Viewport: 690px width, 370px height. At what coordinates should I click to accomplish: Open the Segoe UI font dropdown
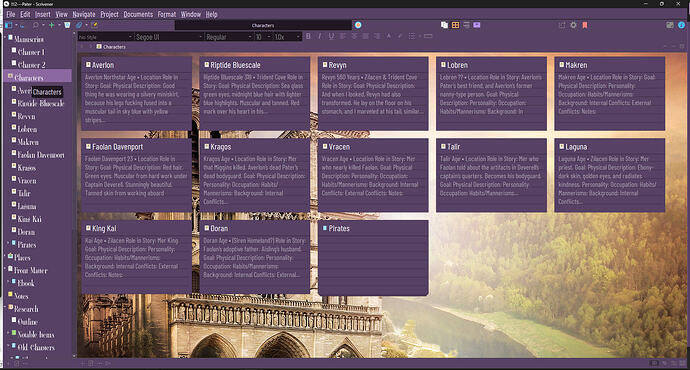[169, 37]
